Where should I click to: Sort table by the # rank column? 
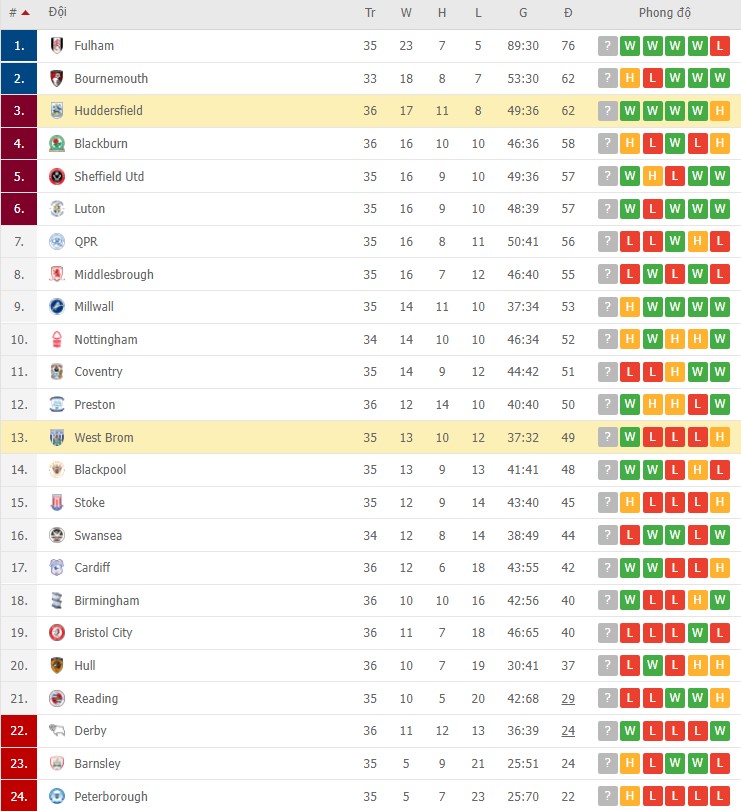18,13
